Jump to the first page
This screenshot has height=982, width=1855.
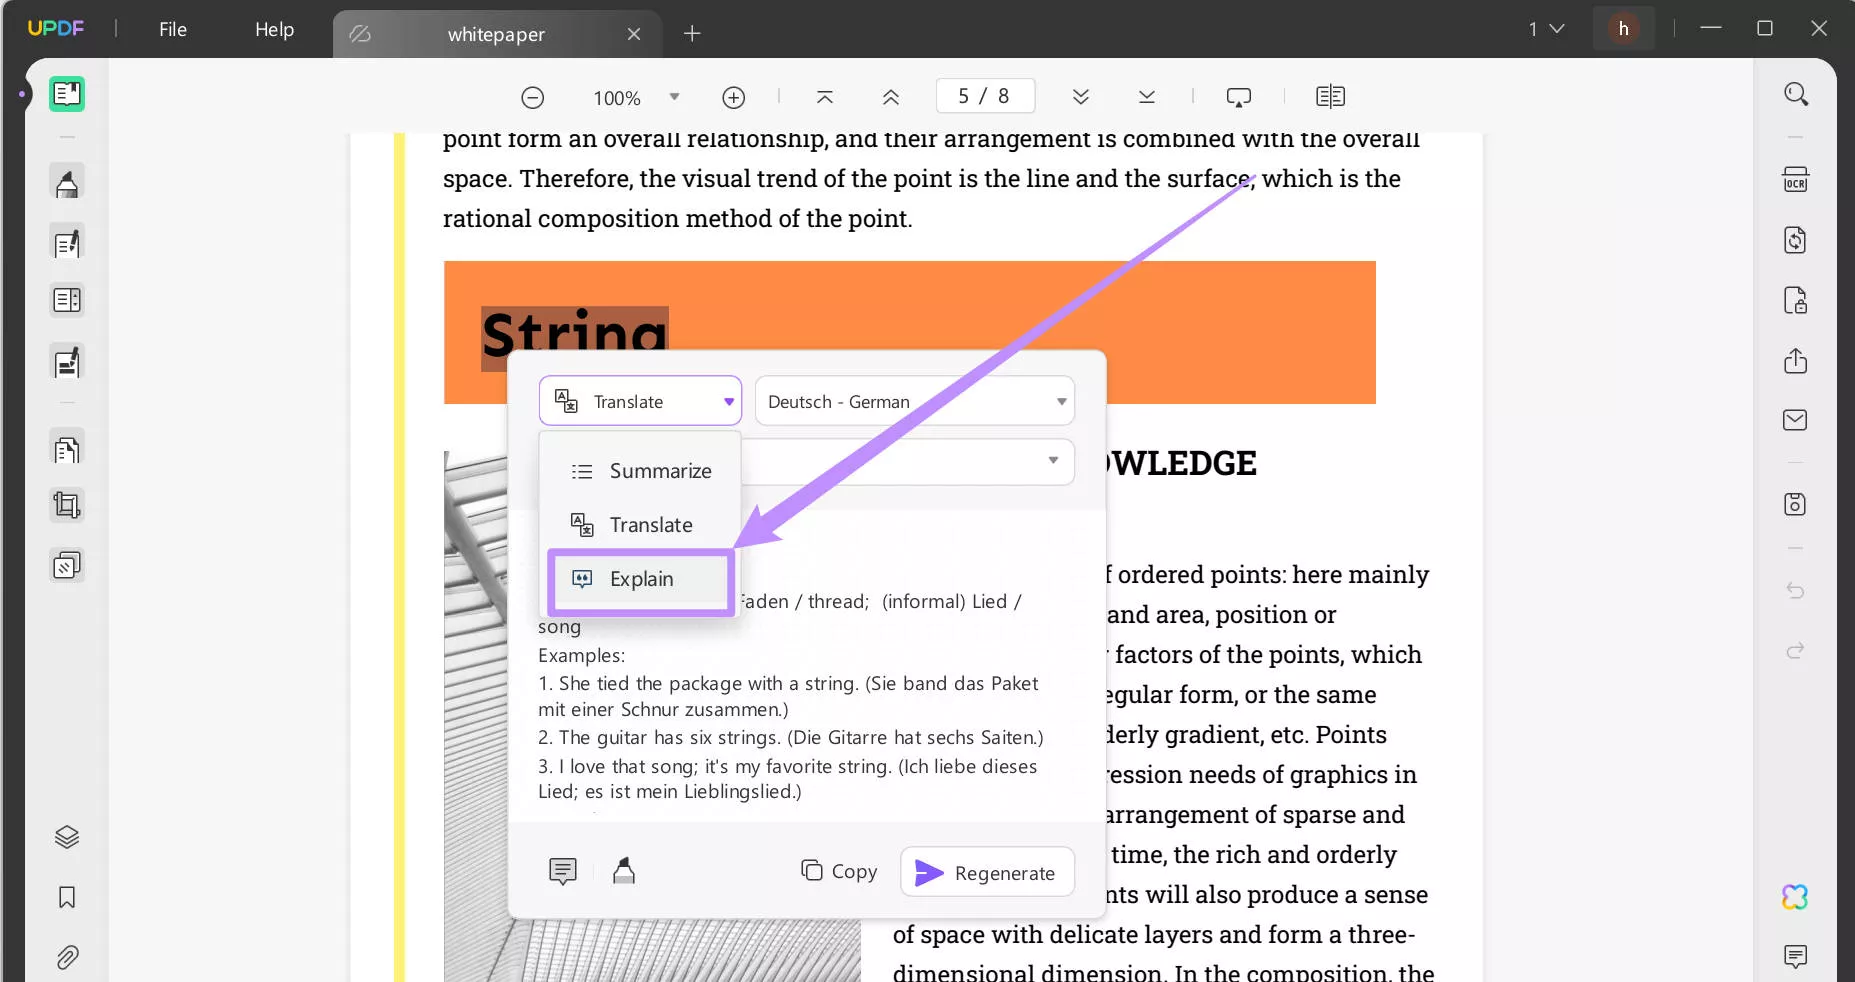tap(825, 97)
